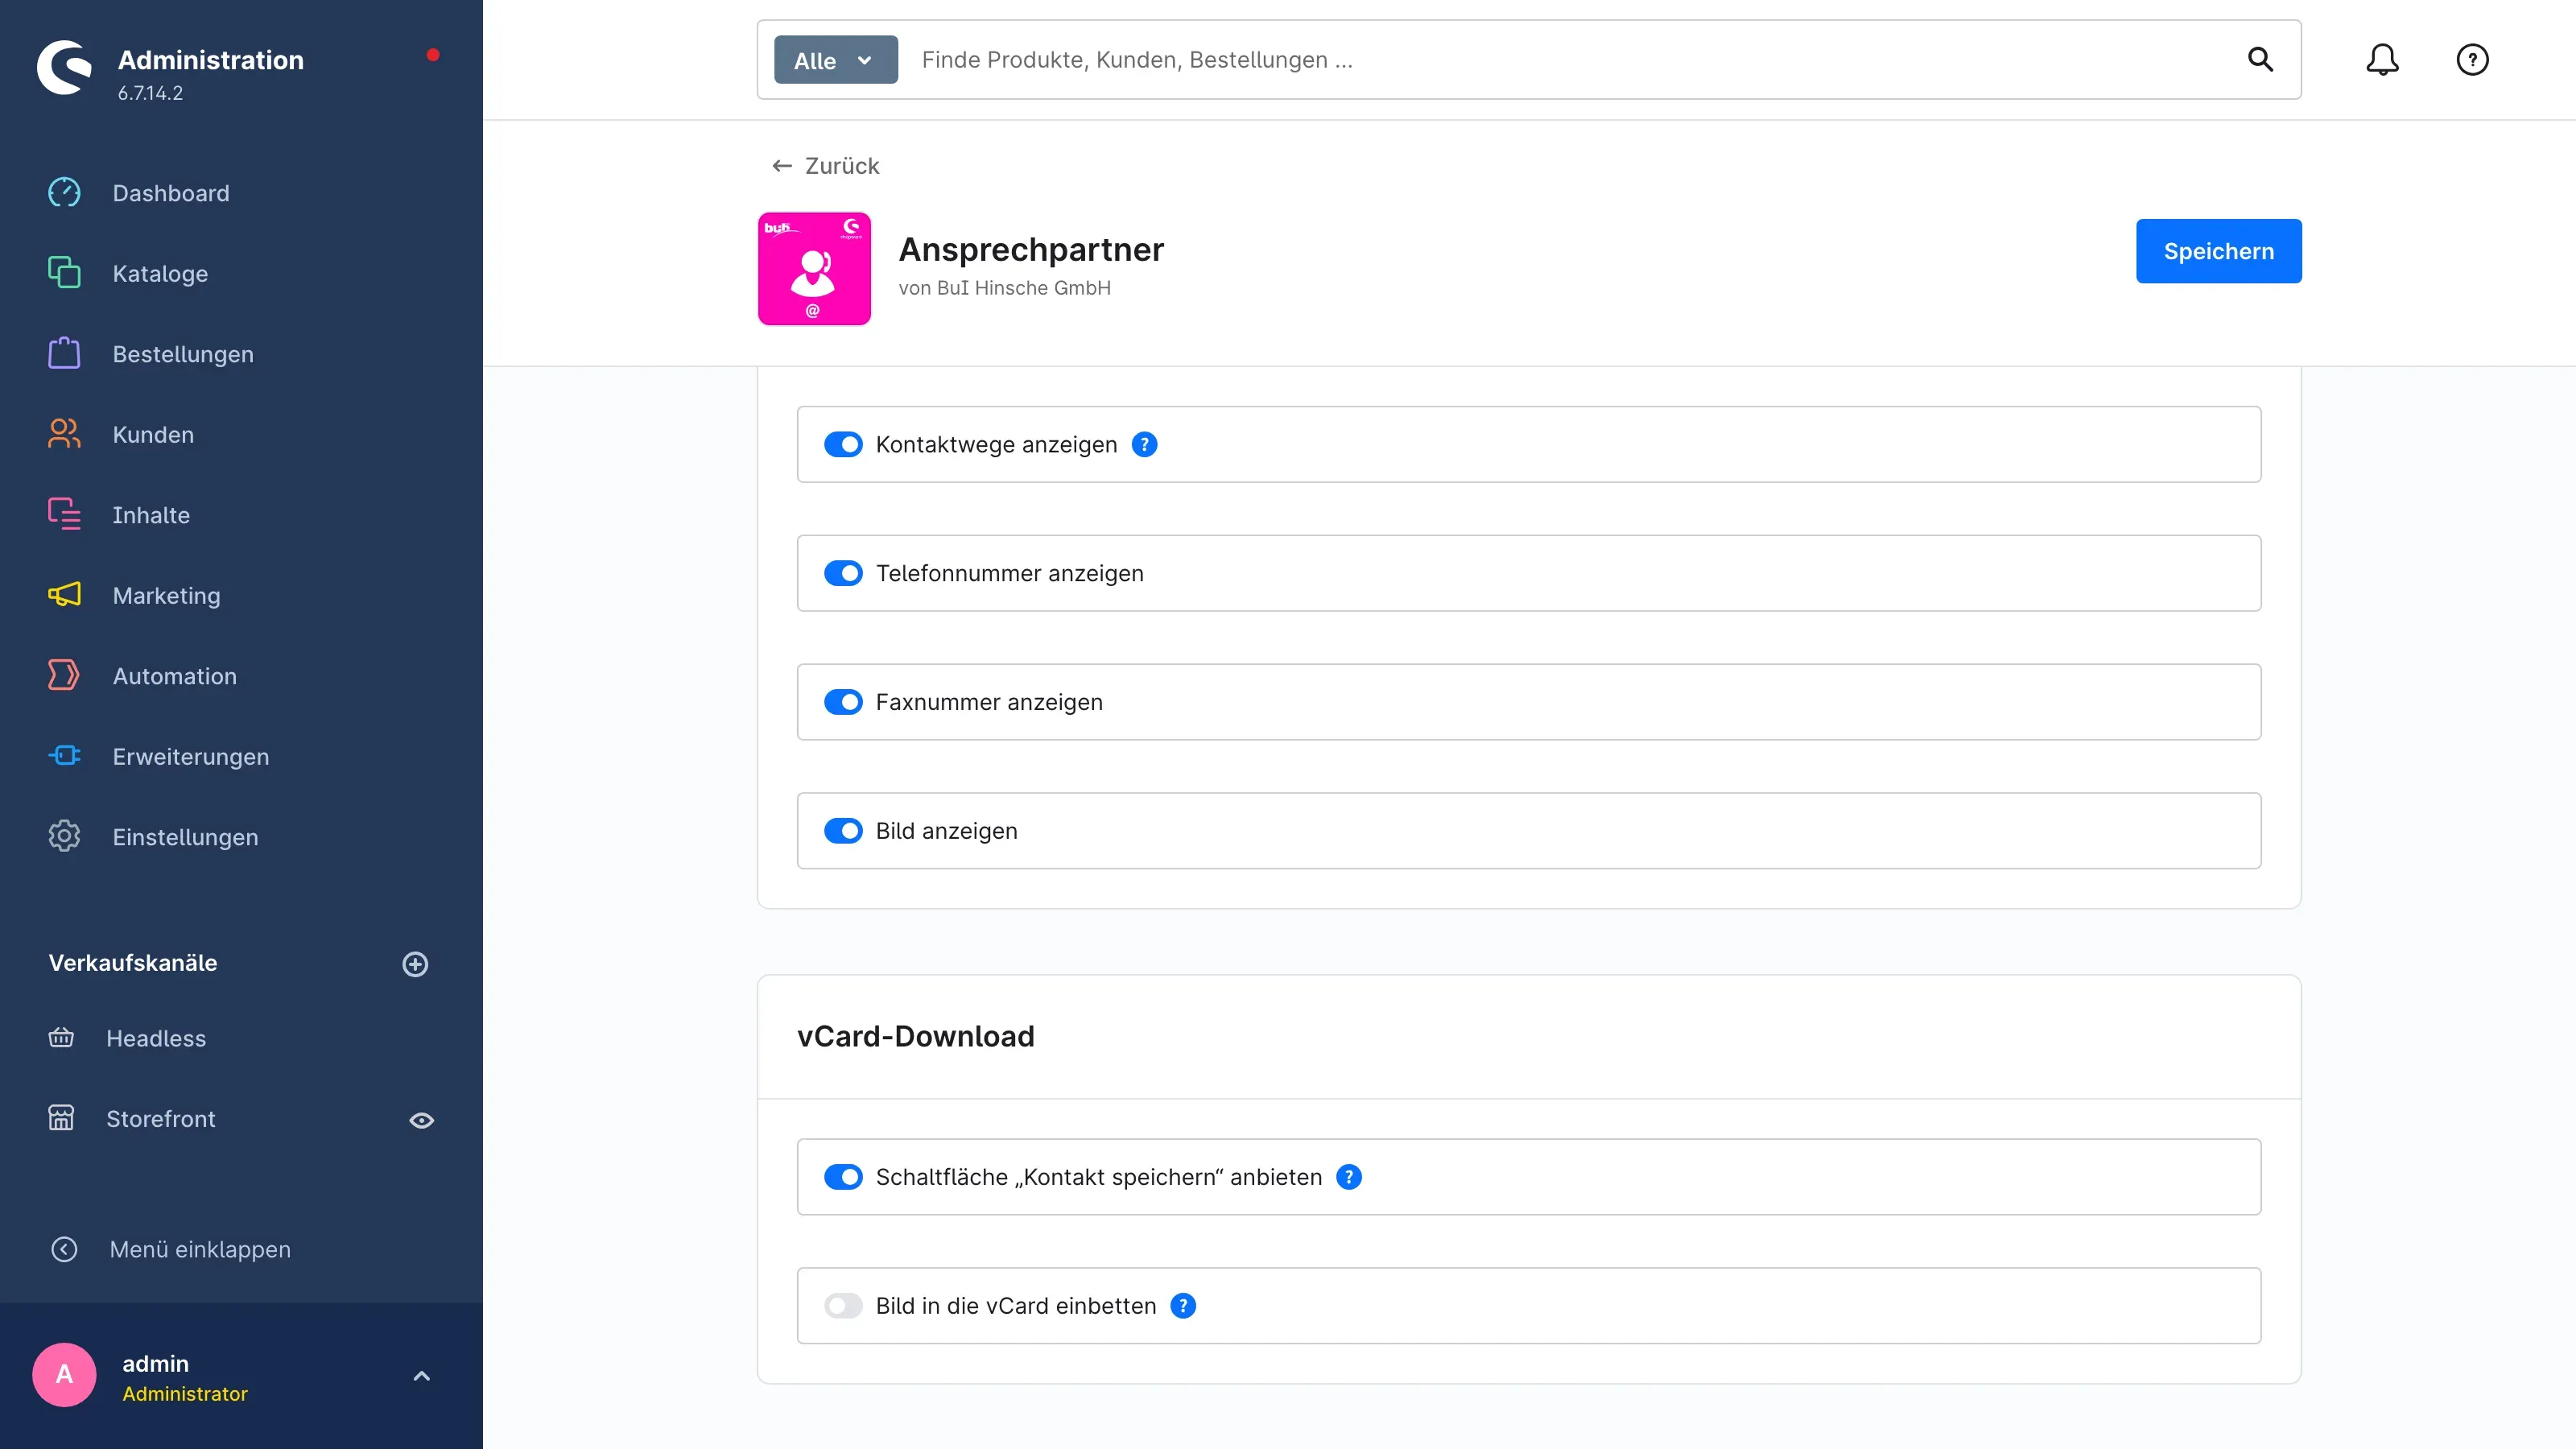Viewport: 2576px width, 1449px height.
Task: Open the Kataloge menu
Action: 160,273
